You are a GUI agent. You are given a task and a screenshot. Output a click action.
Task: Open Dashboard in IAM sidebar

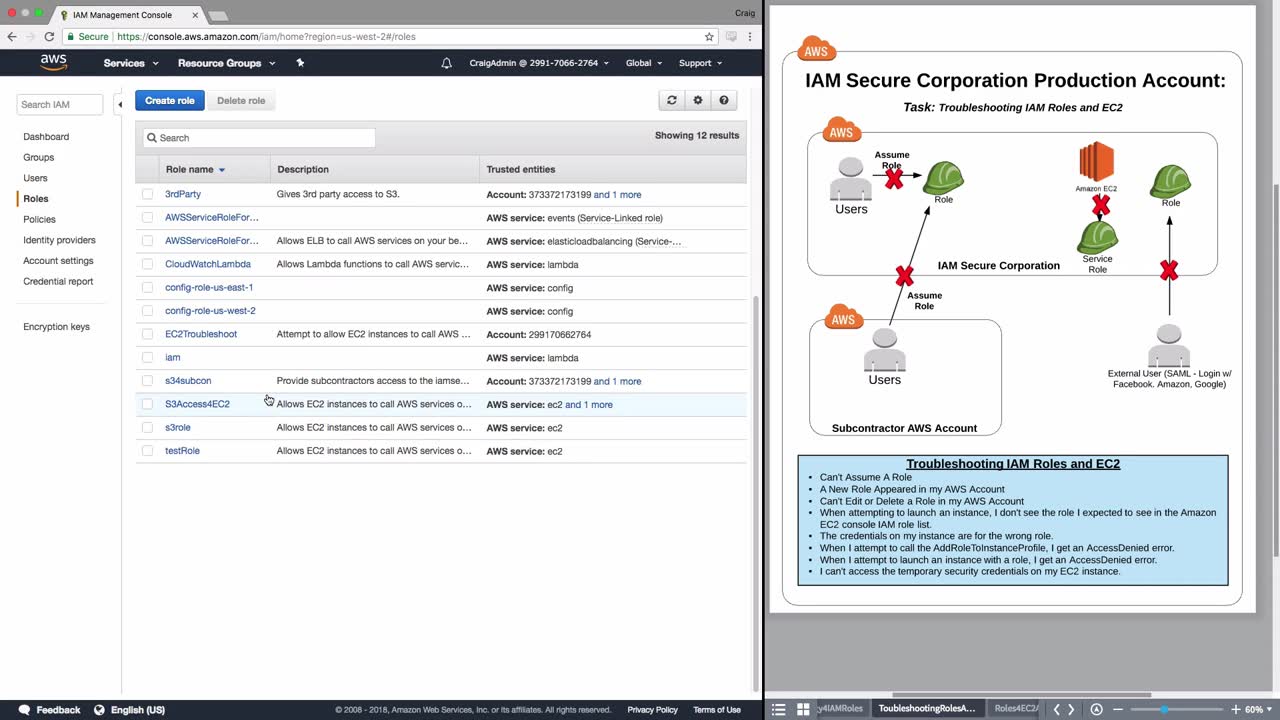click(x=46, y=136)
